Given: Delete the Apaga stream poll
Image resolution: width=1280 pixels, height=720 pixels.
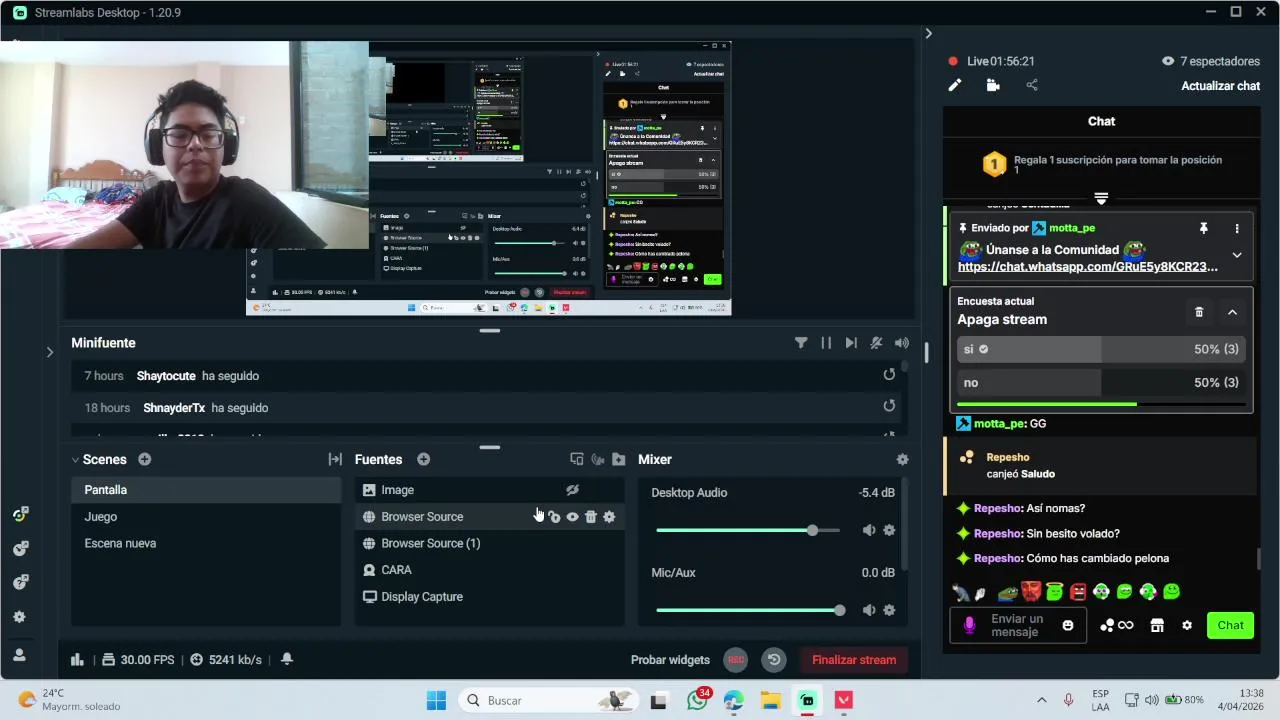Looking at the screenshot, I should pyautogui.click(x=1199, y=312).
